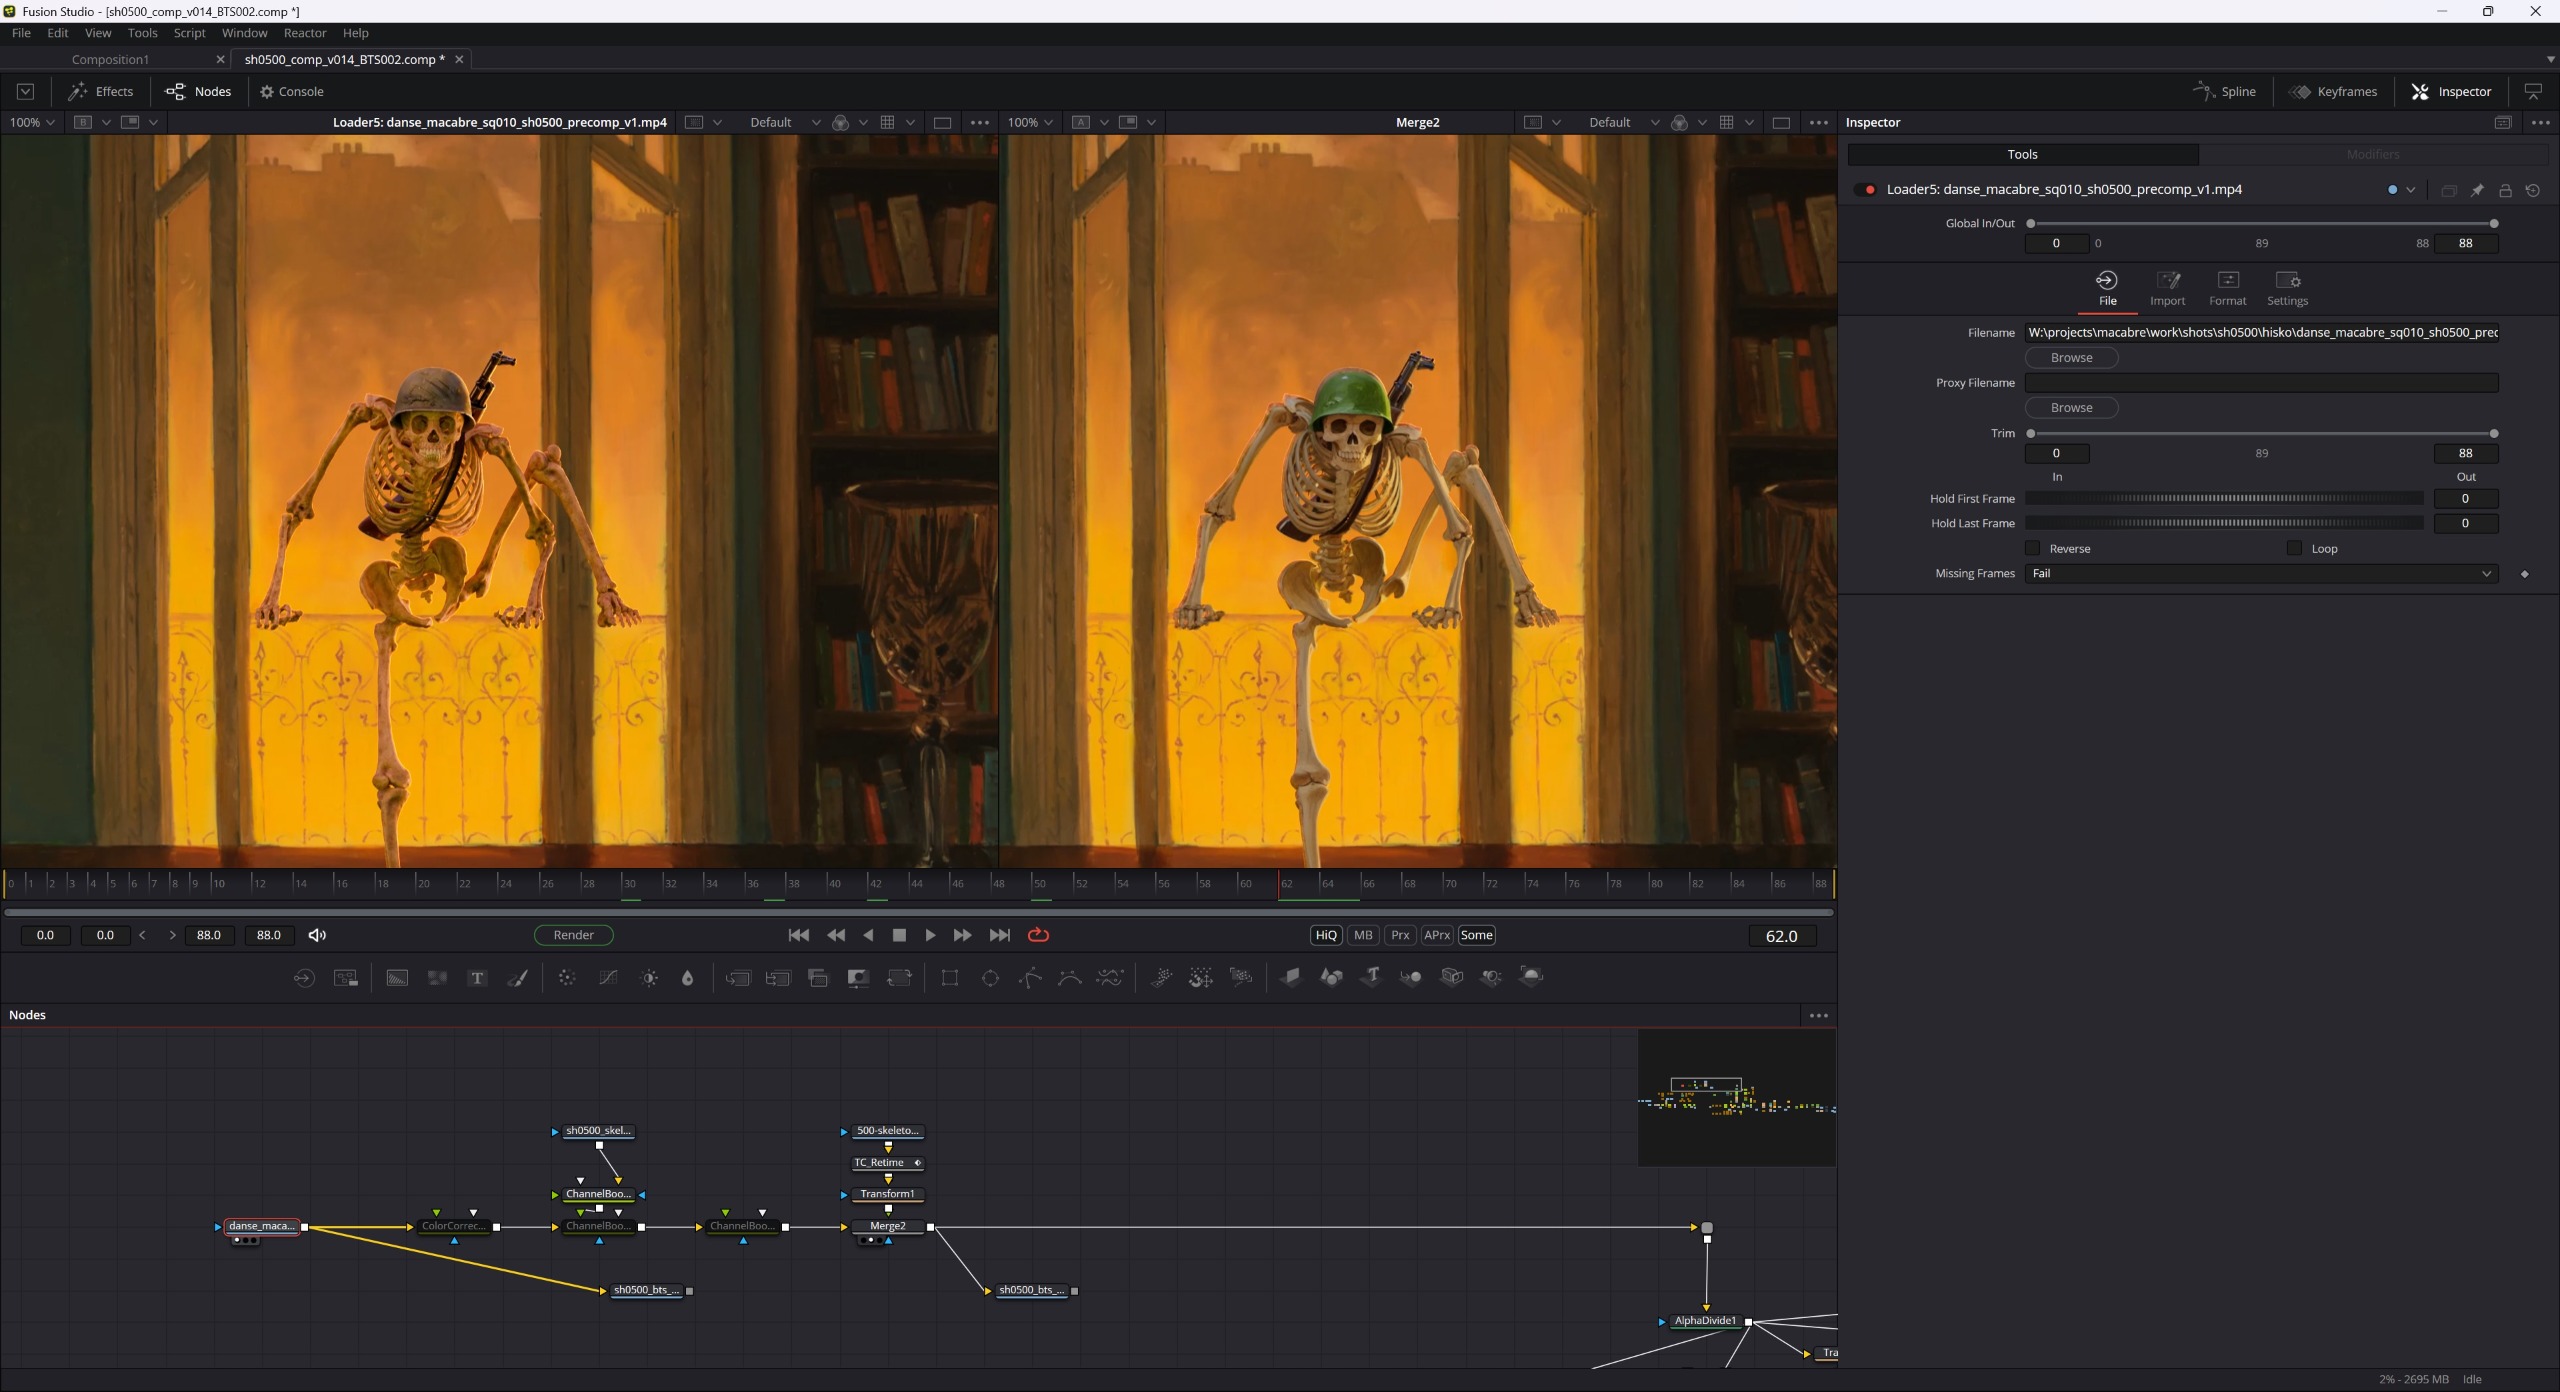The height and width of the screenshot is (1392, 2560).
Task: Add a Color Curves node from toolbar
Action: click(x=608, y=978)
